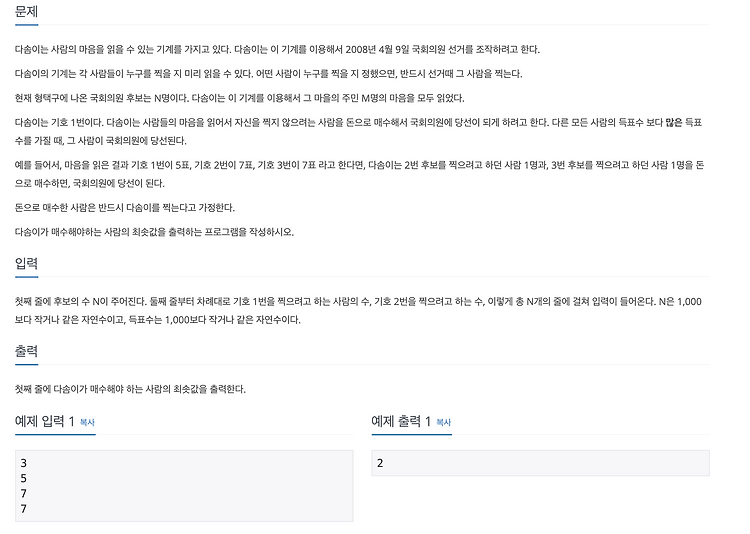Click the 예제 출력 1 heading

pos(401,422)
